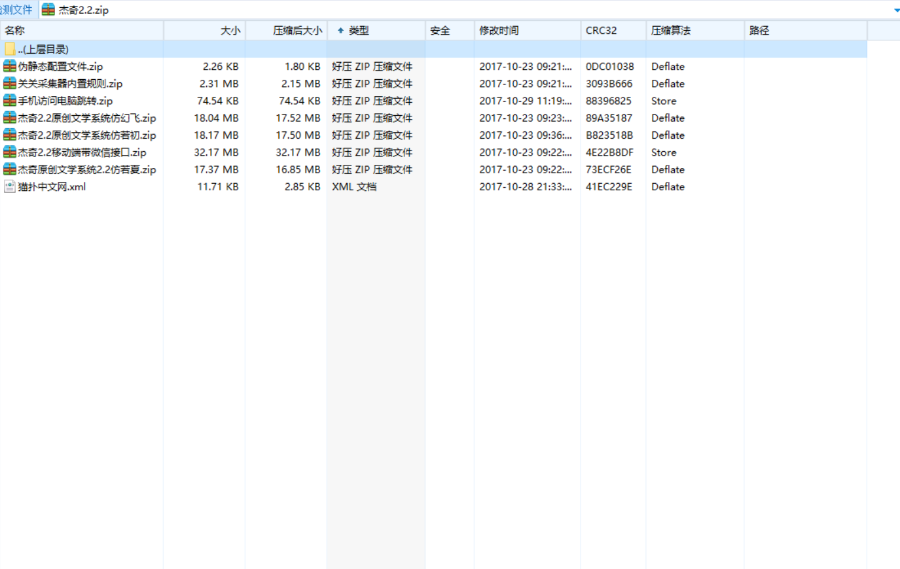Viewport: 900px width, 569px height.
Task: Select file 关关采集器内置规则.zip
Action: (70, 84)
